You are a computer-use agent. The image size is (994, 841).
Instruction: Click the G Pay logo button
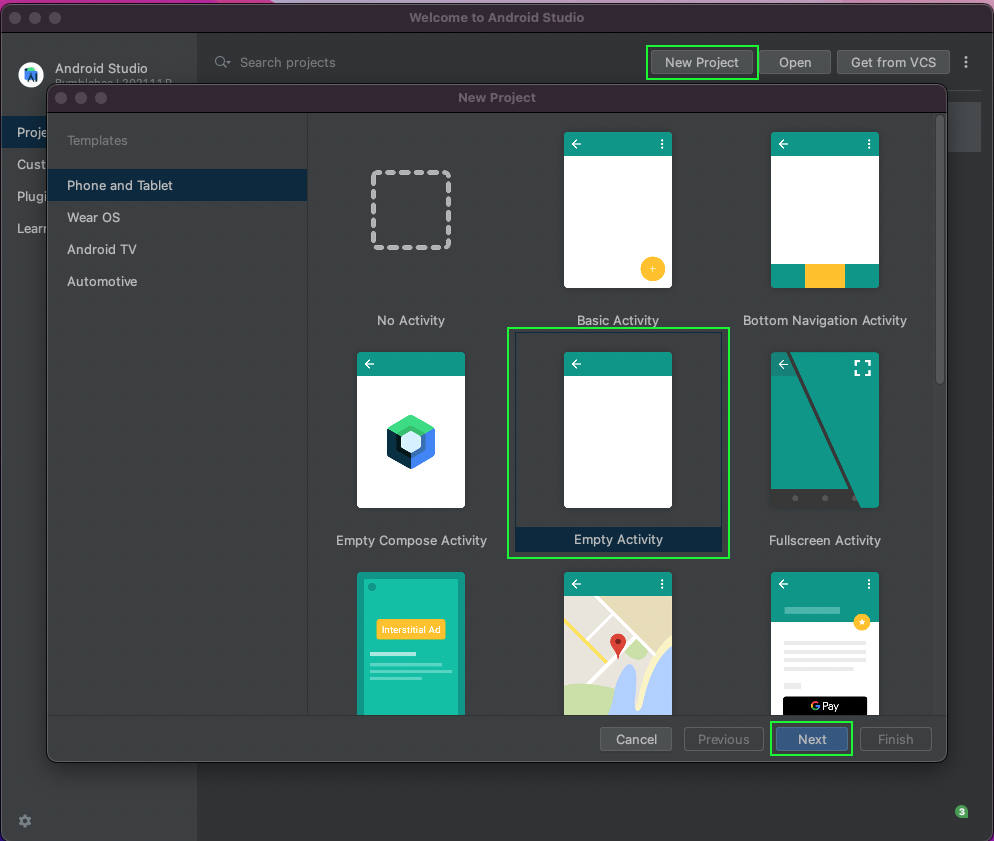pyautogui.click(x=825, y=705)
